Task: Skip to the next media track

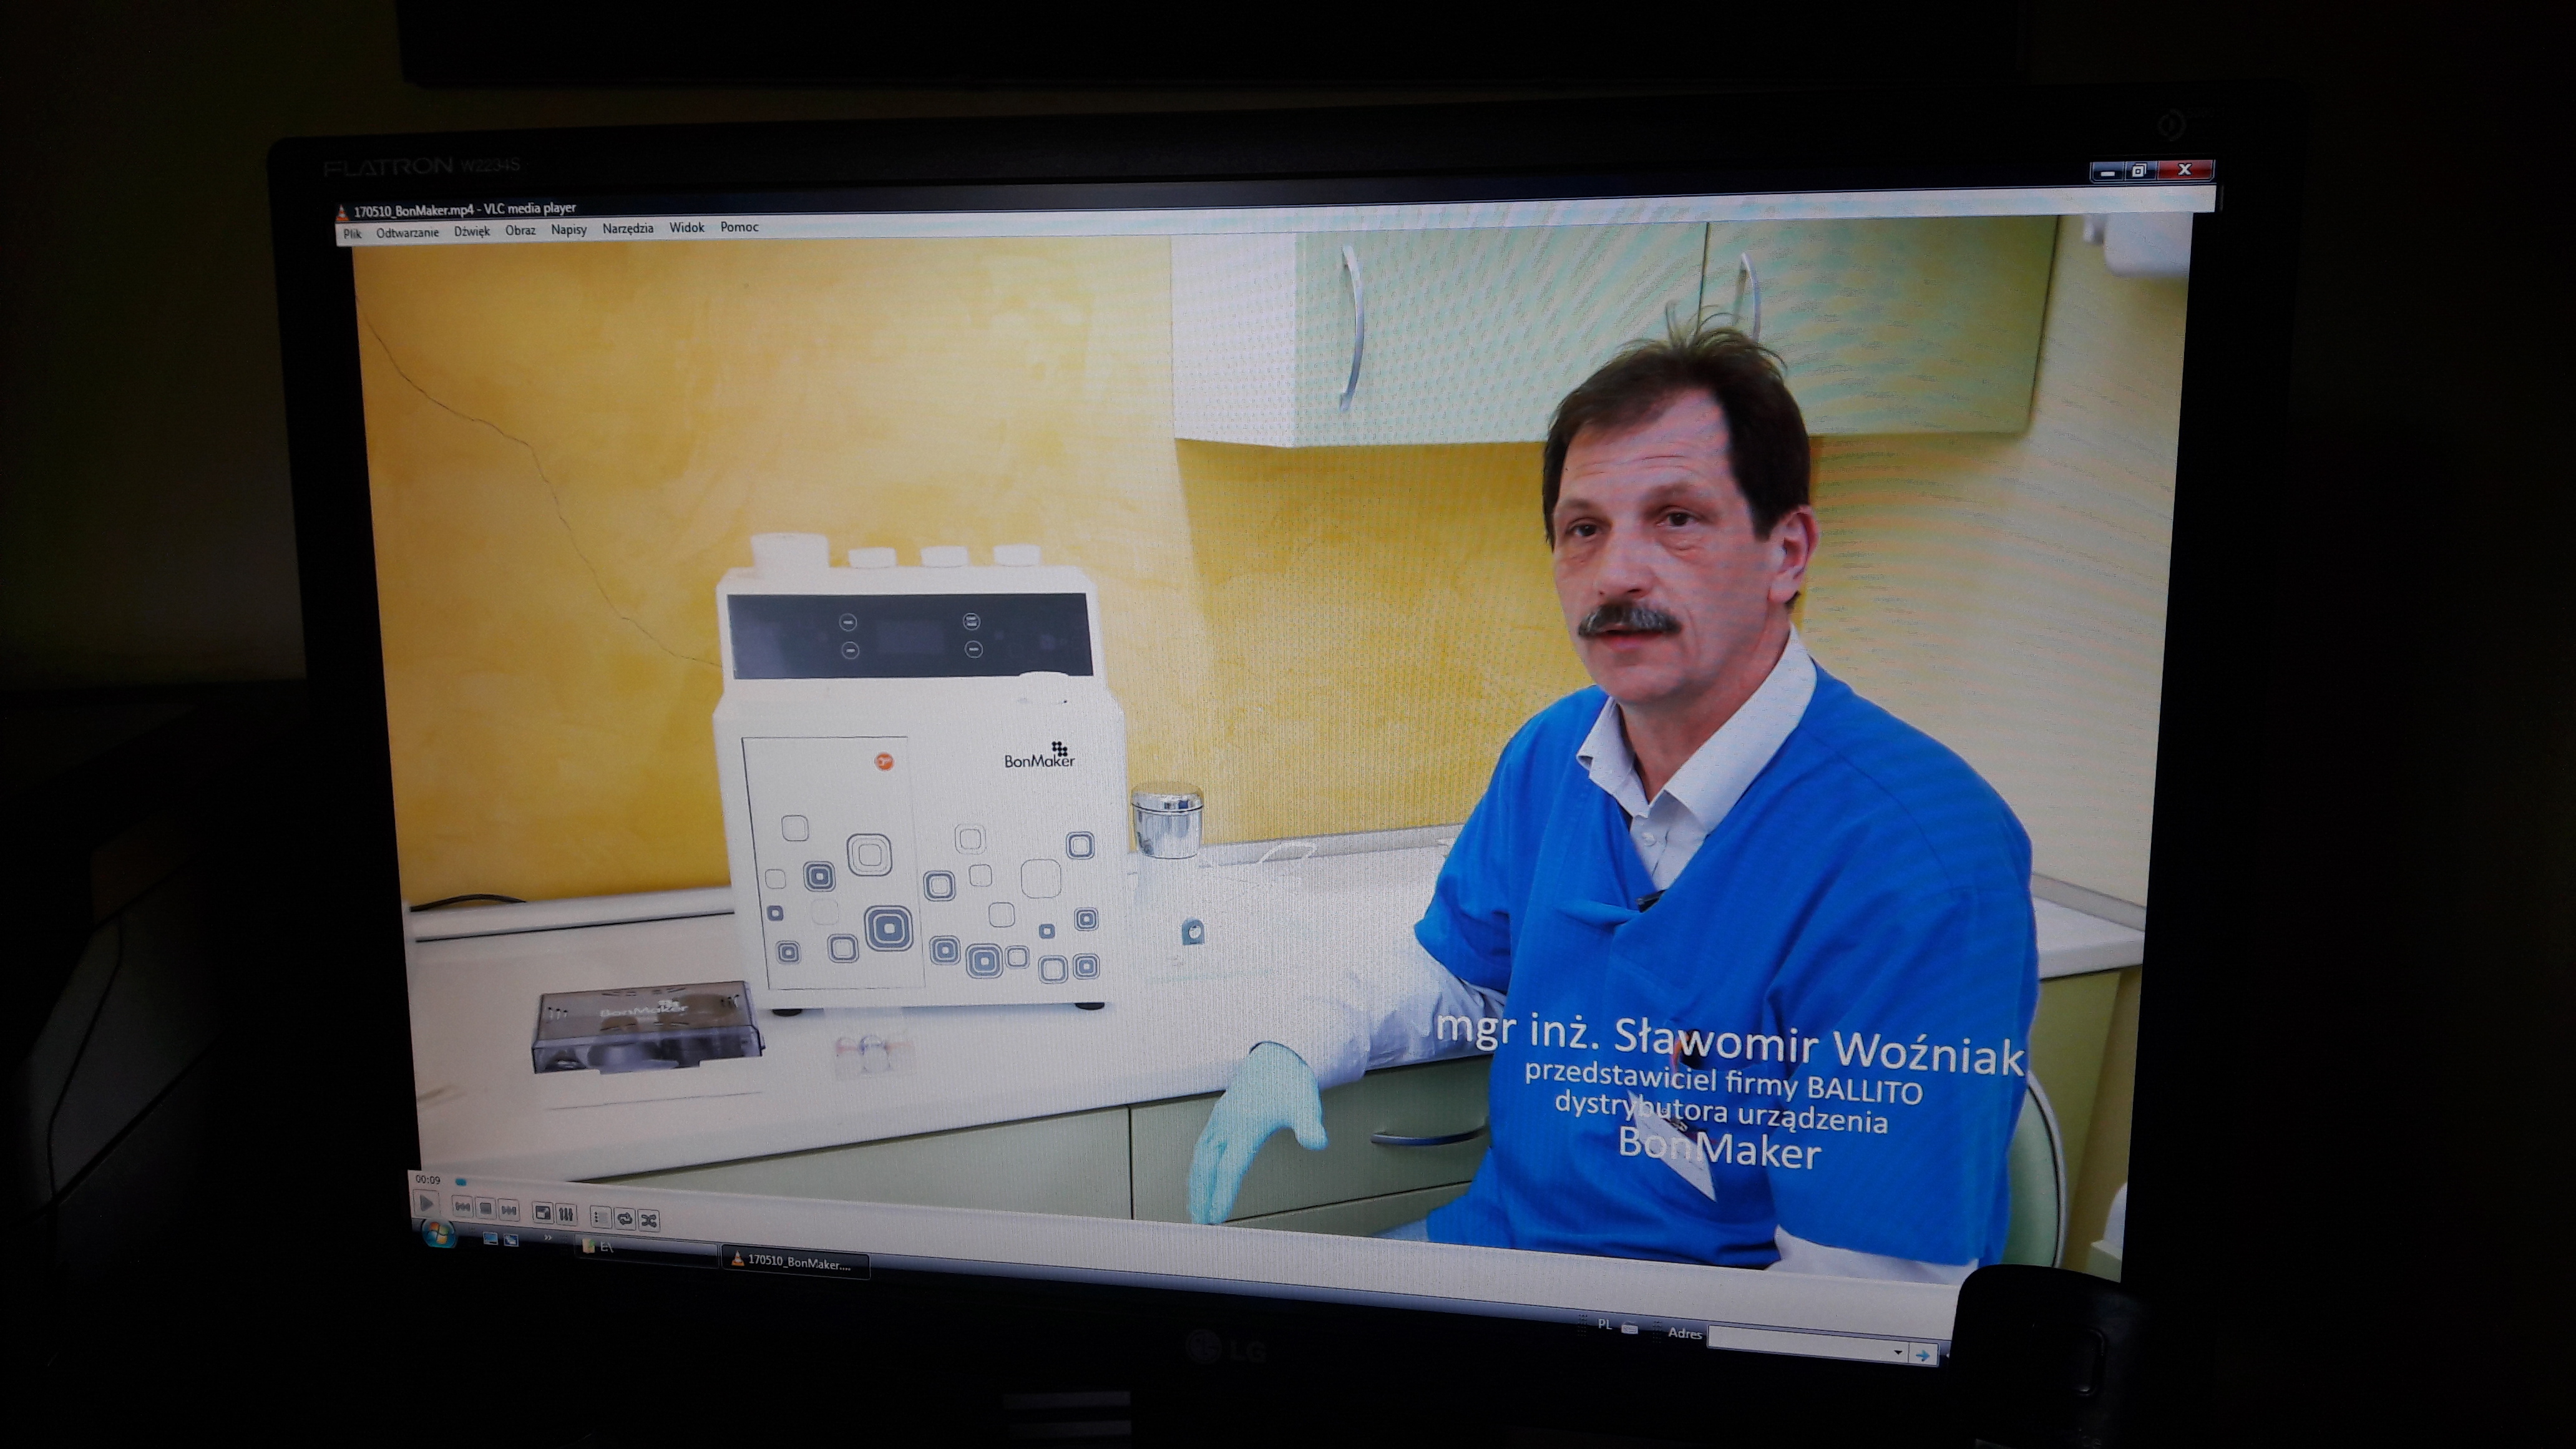Action: pyautogui.click(x=509, y=1210)
